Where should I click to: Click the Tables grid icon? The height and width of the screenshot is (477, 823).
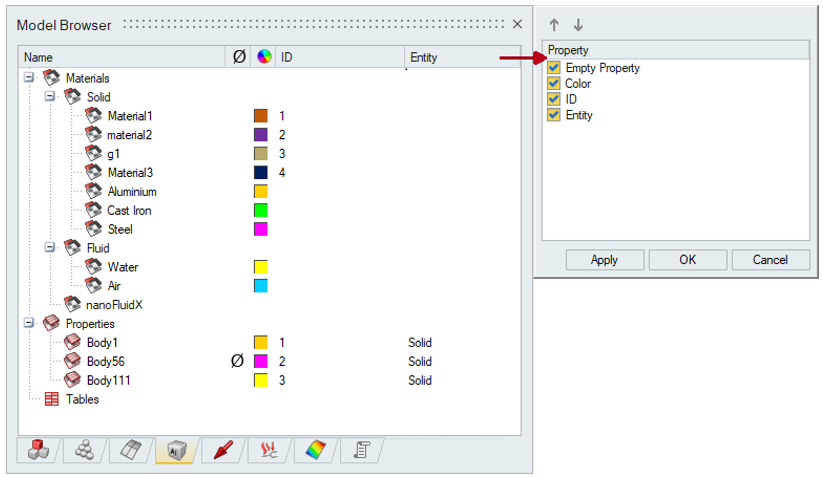pos(51,399)
